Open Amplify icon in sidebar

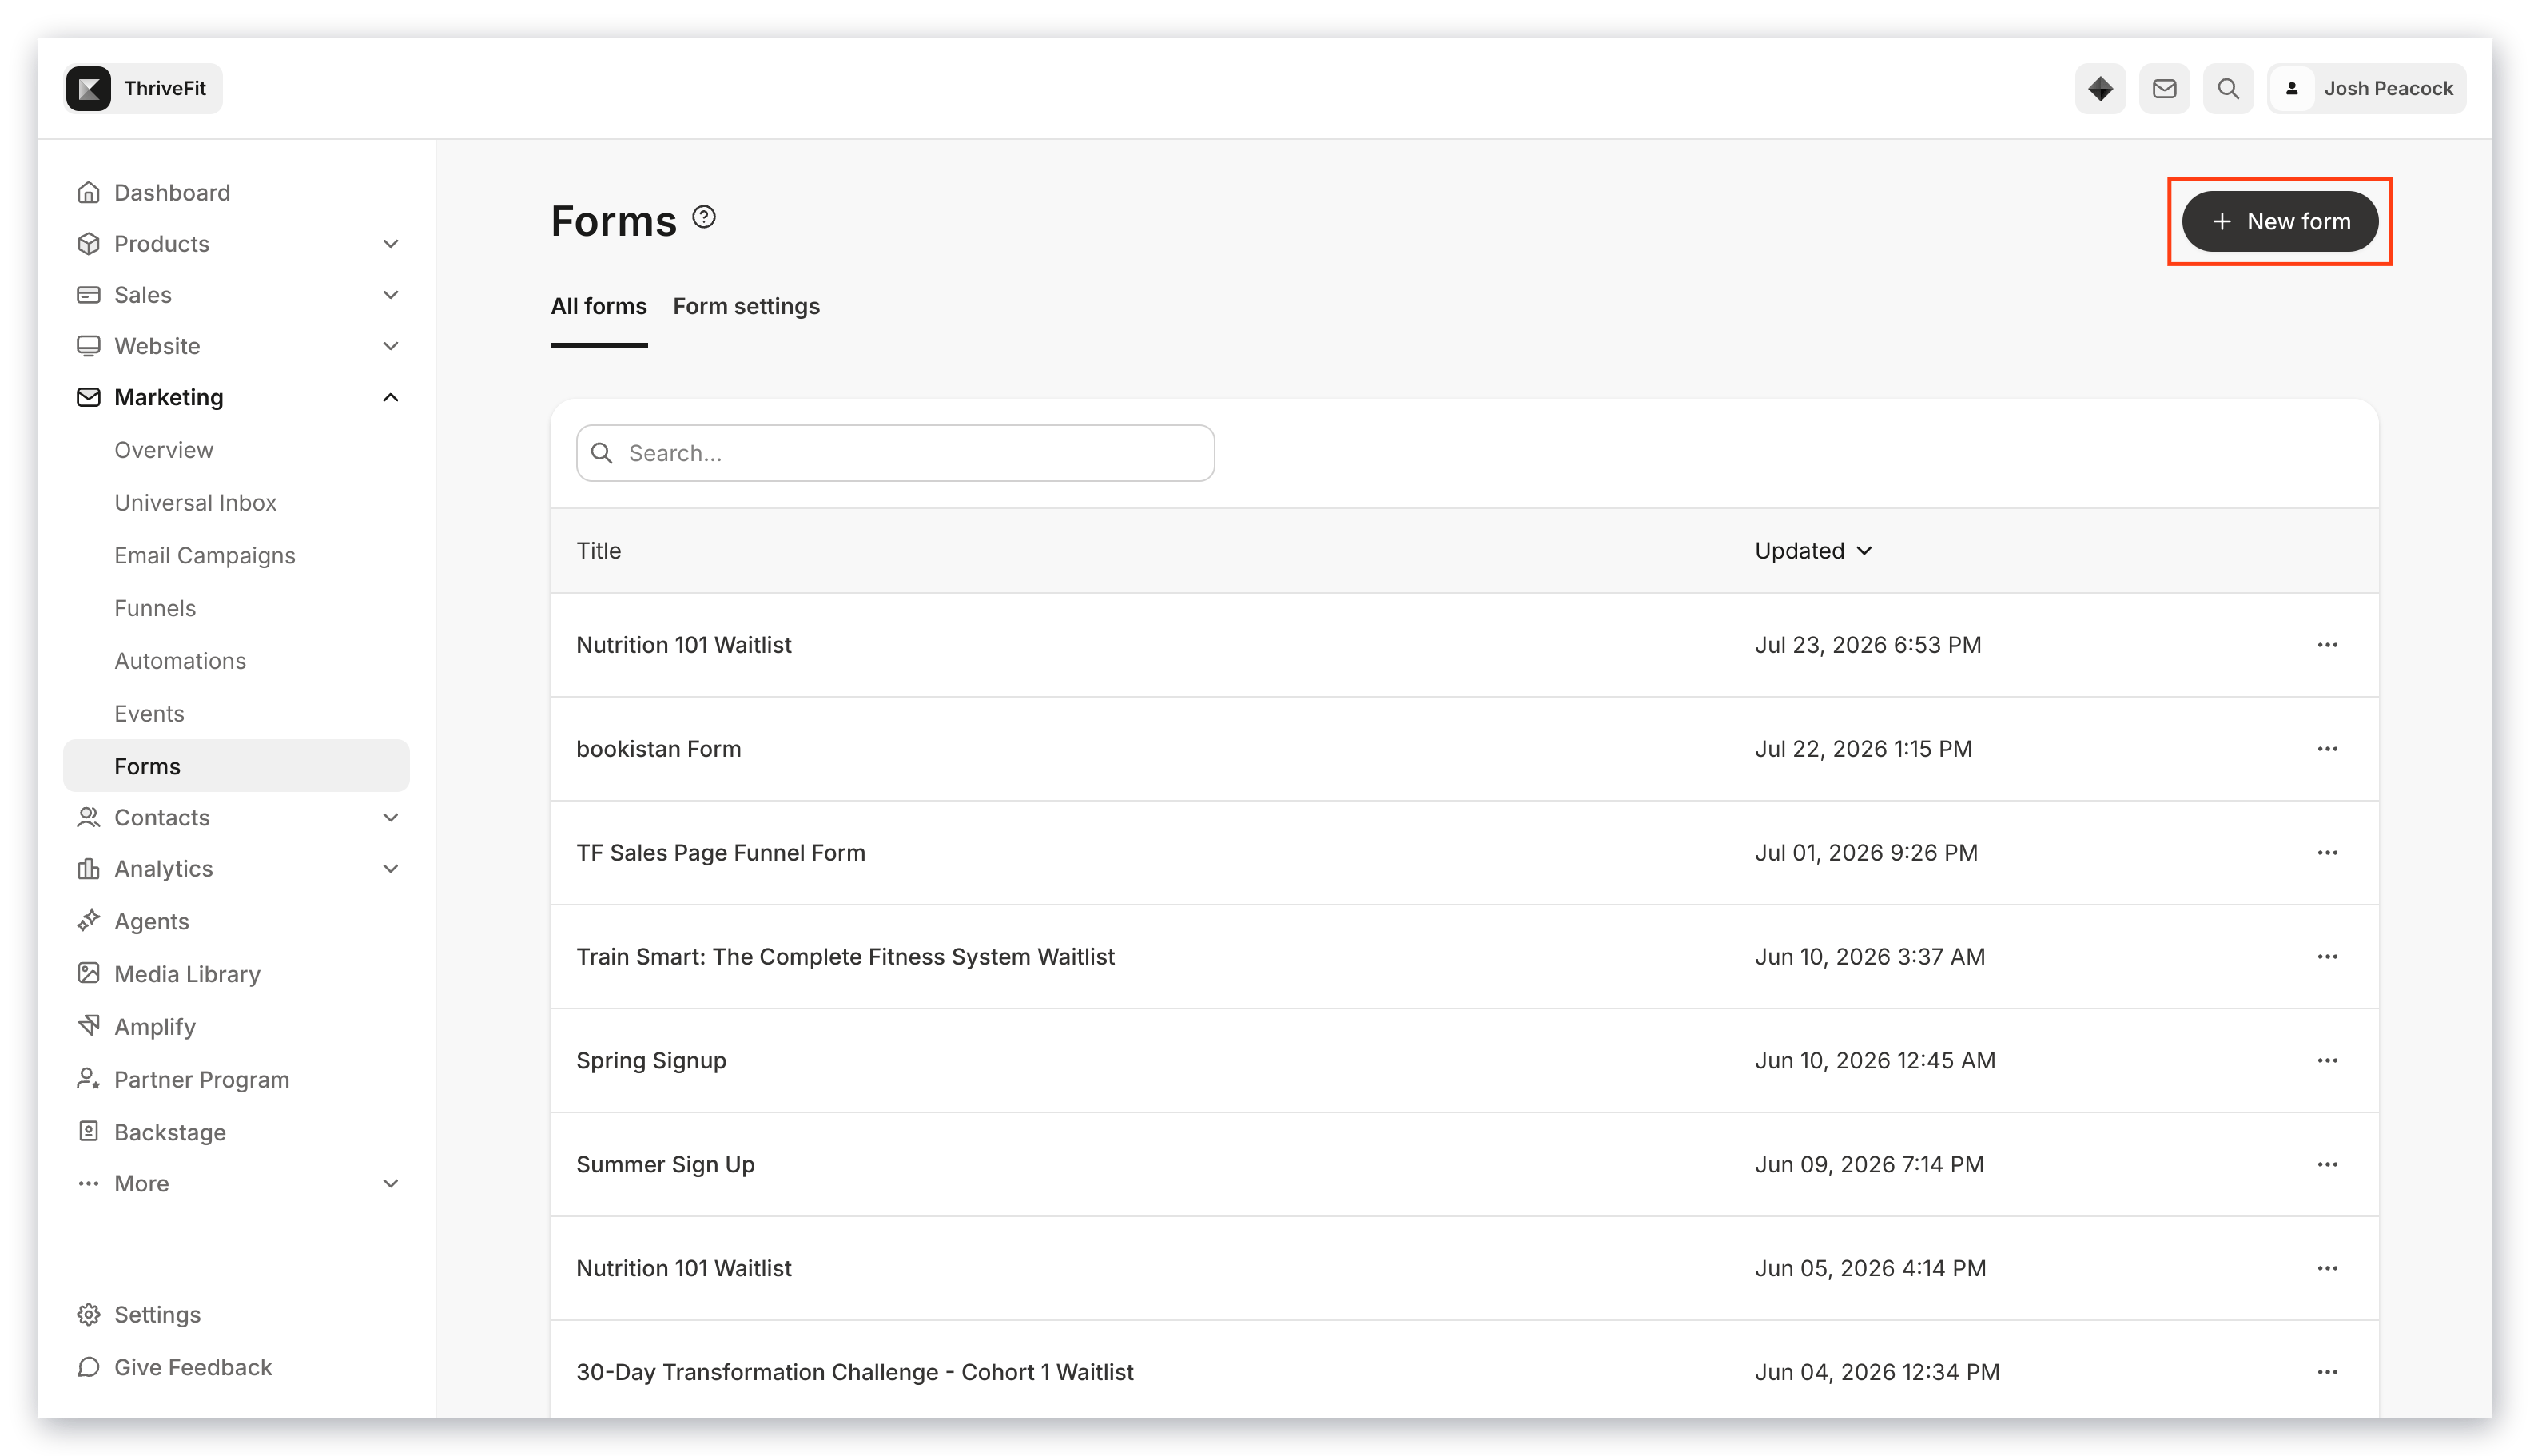pos(88,1025)
